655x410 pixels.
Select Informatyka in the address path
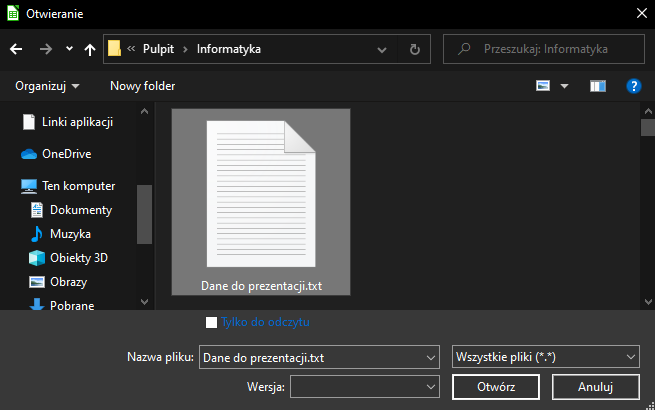[x=228, y=49]
